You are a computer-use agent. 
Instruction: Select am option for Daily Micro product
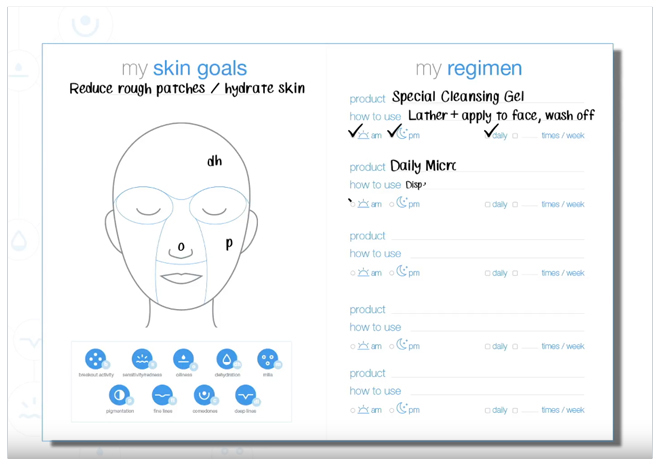(353, 204)
